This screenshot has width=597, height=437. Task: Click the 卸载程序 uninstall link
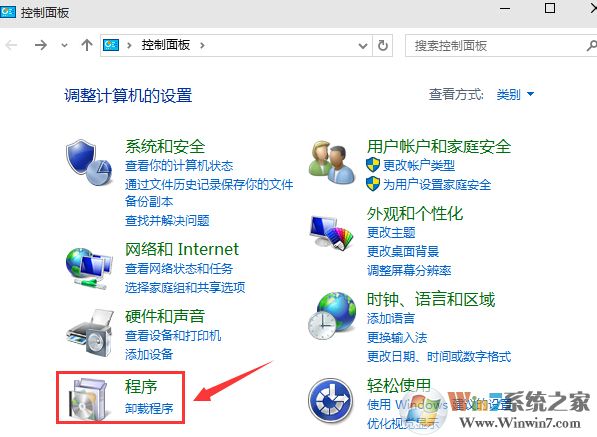pyautogui.click(x=149, y=408)
